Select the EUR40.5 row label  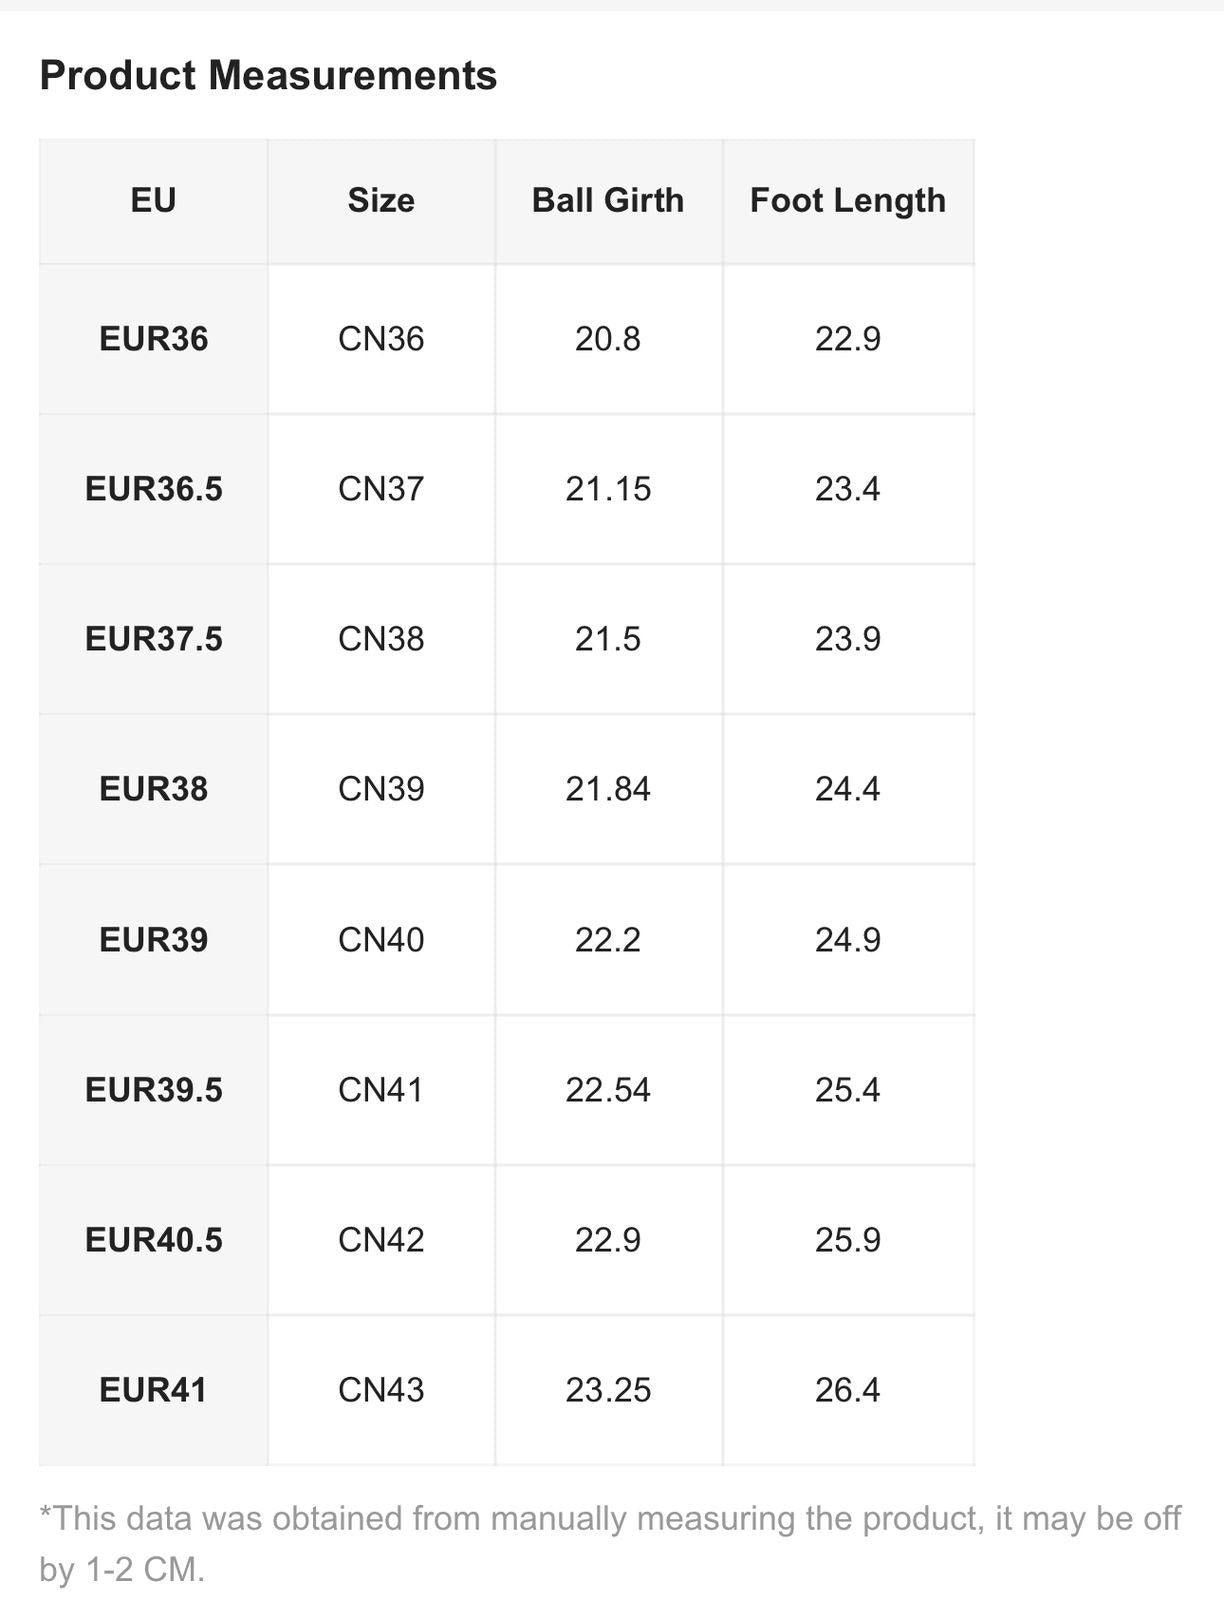[x=153, y=1240]
